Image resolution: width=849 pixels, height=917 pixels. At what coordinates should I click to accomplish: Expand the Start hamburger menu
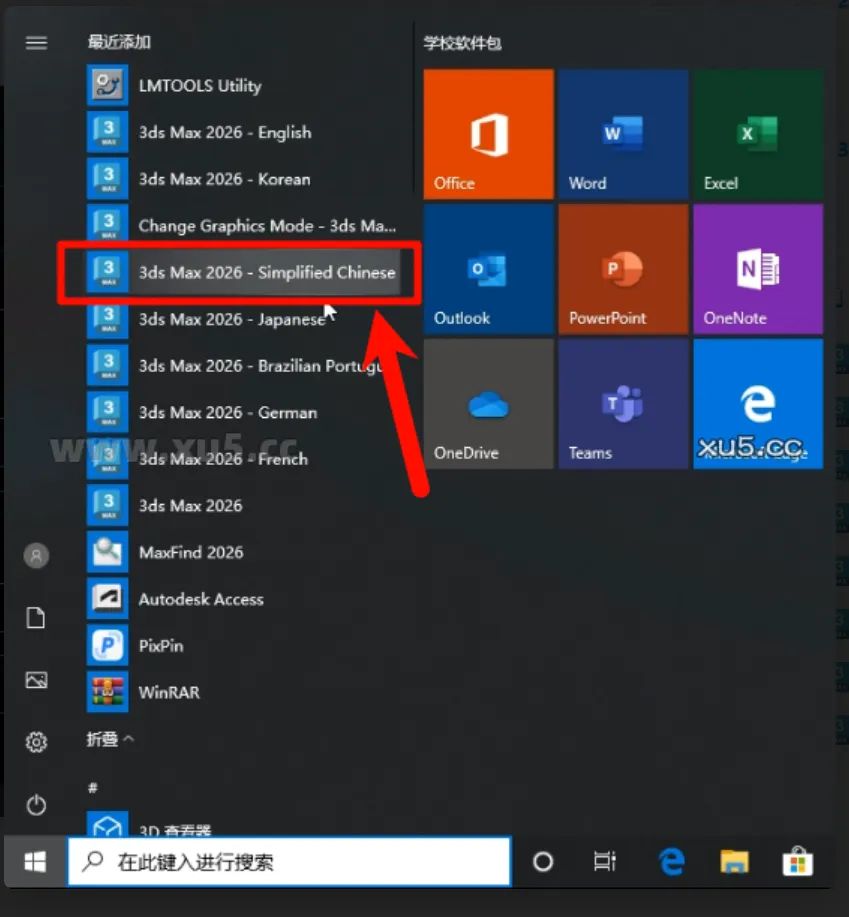(36, 43)
